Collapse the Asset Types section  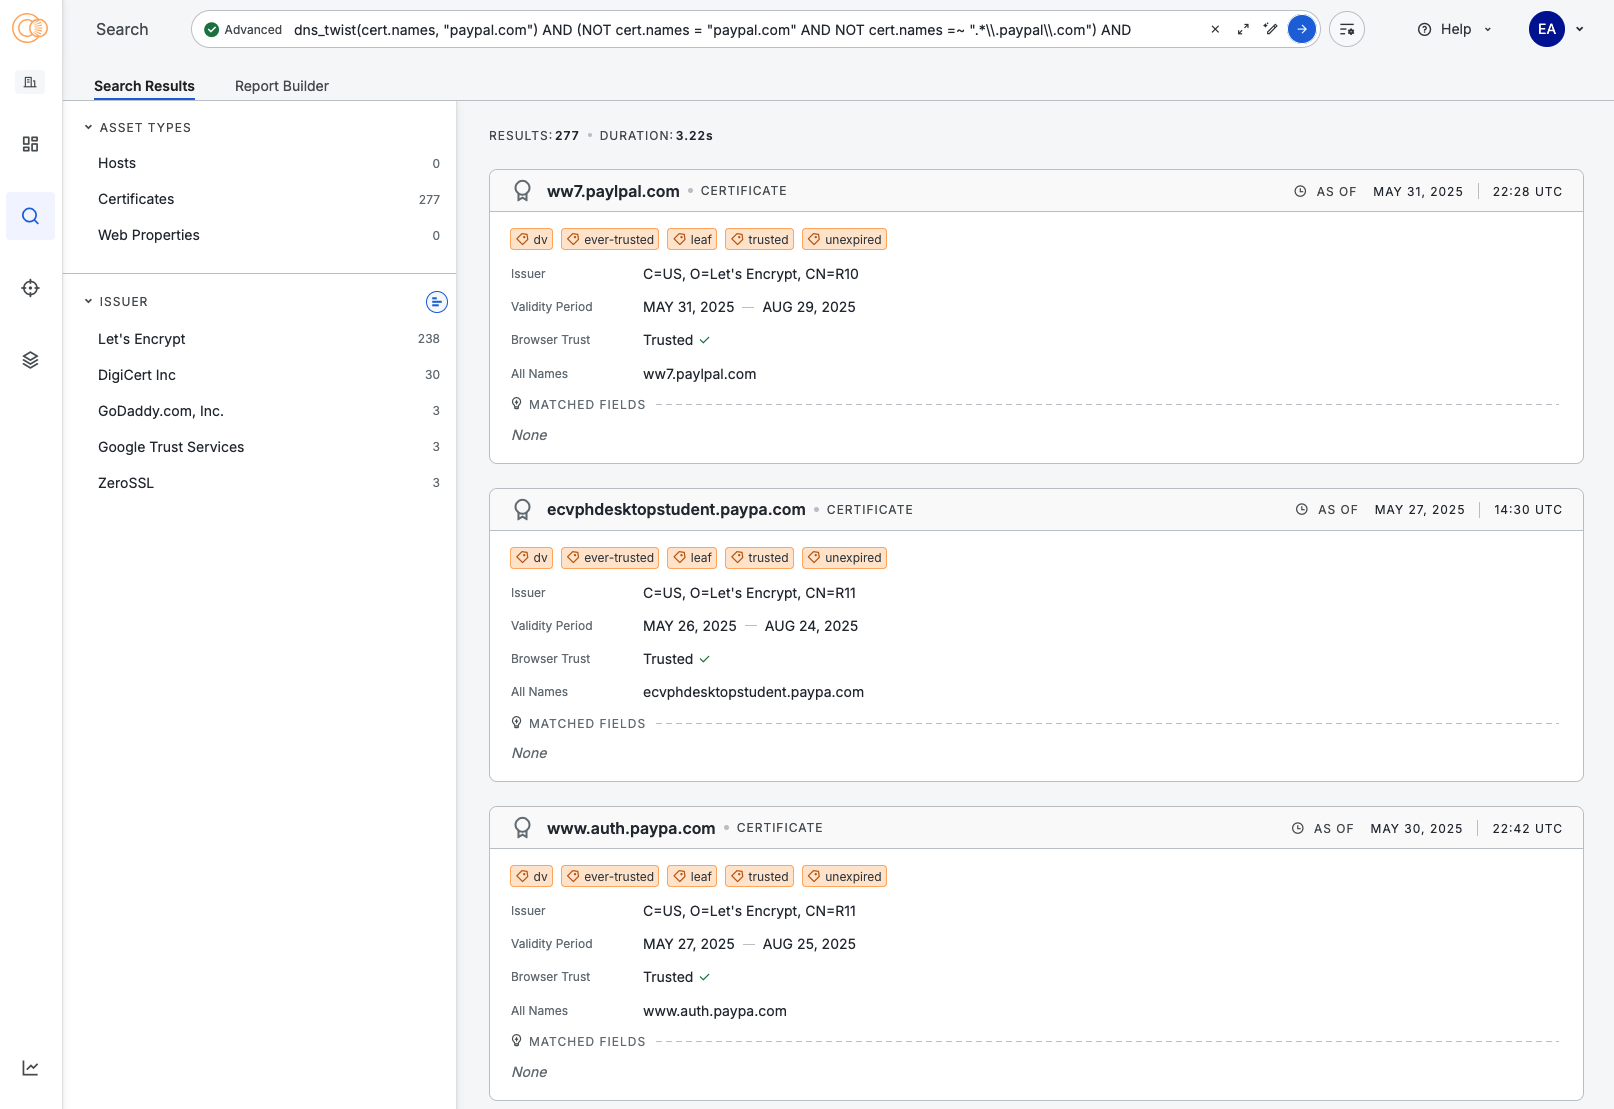click(x=88, y=128)
